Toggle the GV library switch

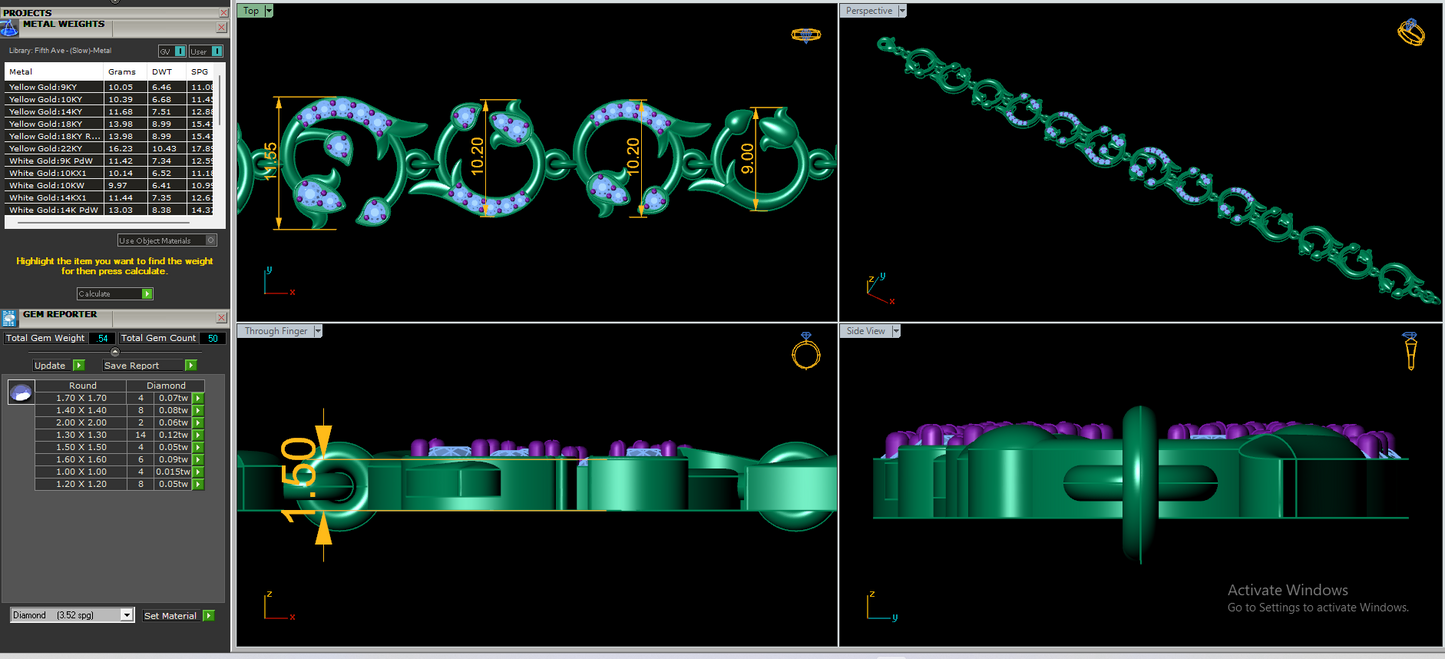[171, 51]
